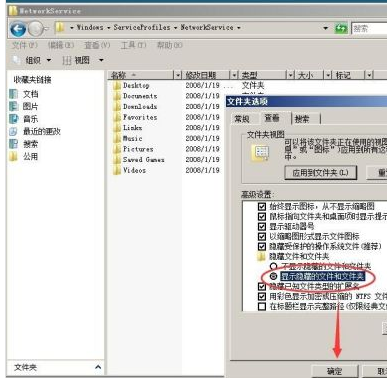
Task: Click the green refresh icon in address bar
Action: tap(341, 28)
